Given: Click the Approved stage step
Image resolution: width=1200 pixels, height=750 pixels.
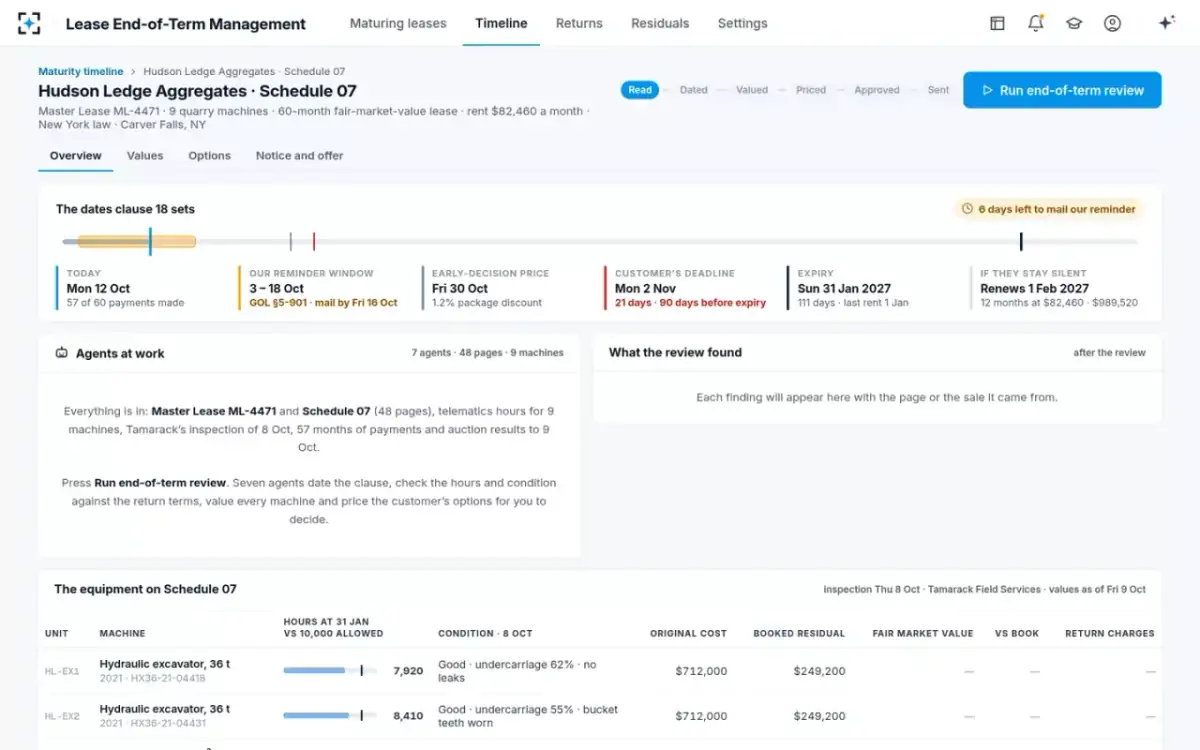Looking at the screenshot, I should [x=877, y=90].
